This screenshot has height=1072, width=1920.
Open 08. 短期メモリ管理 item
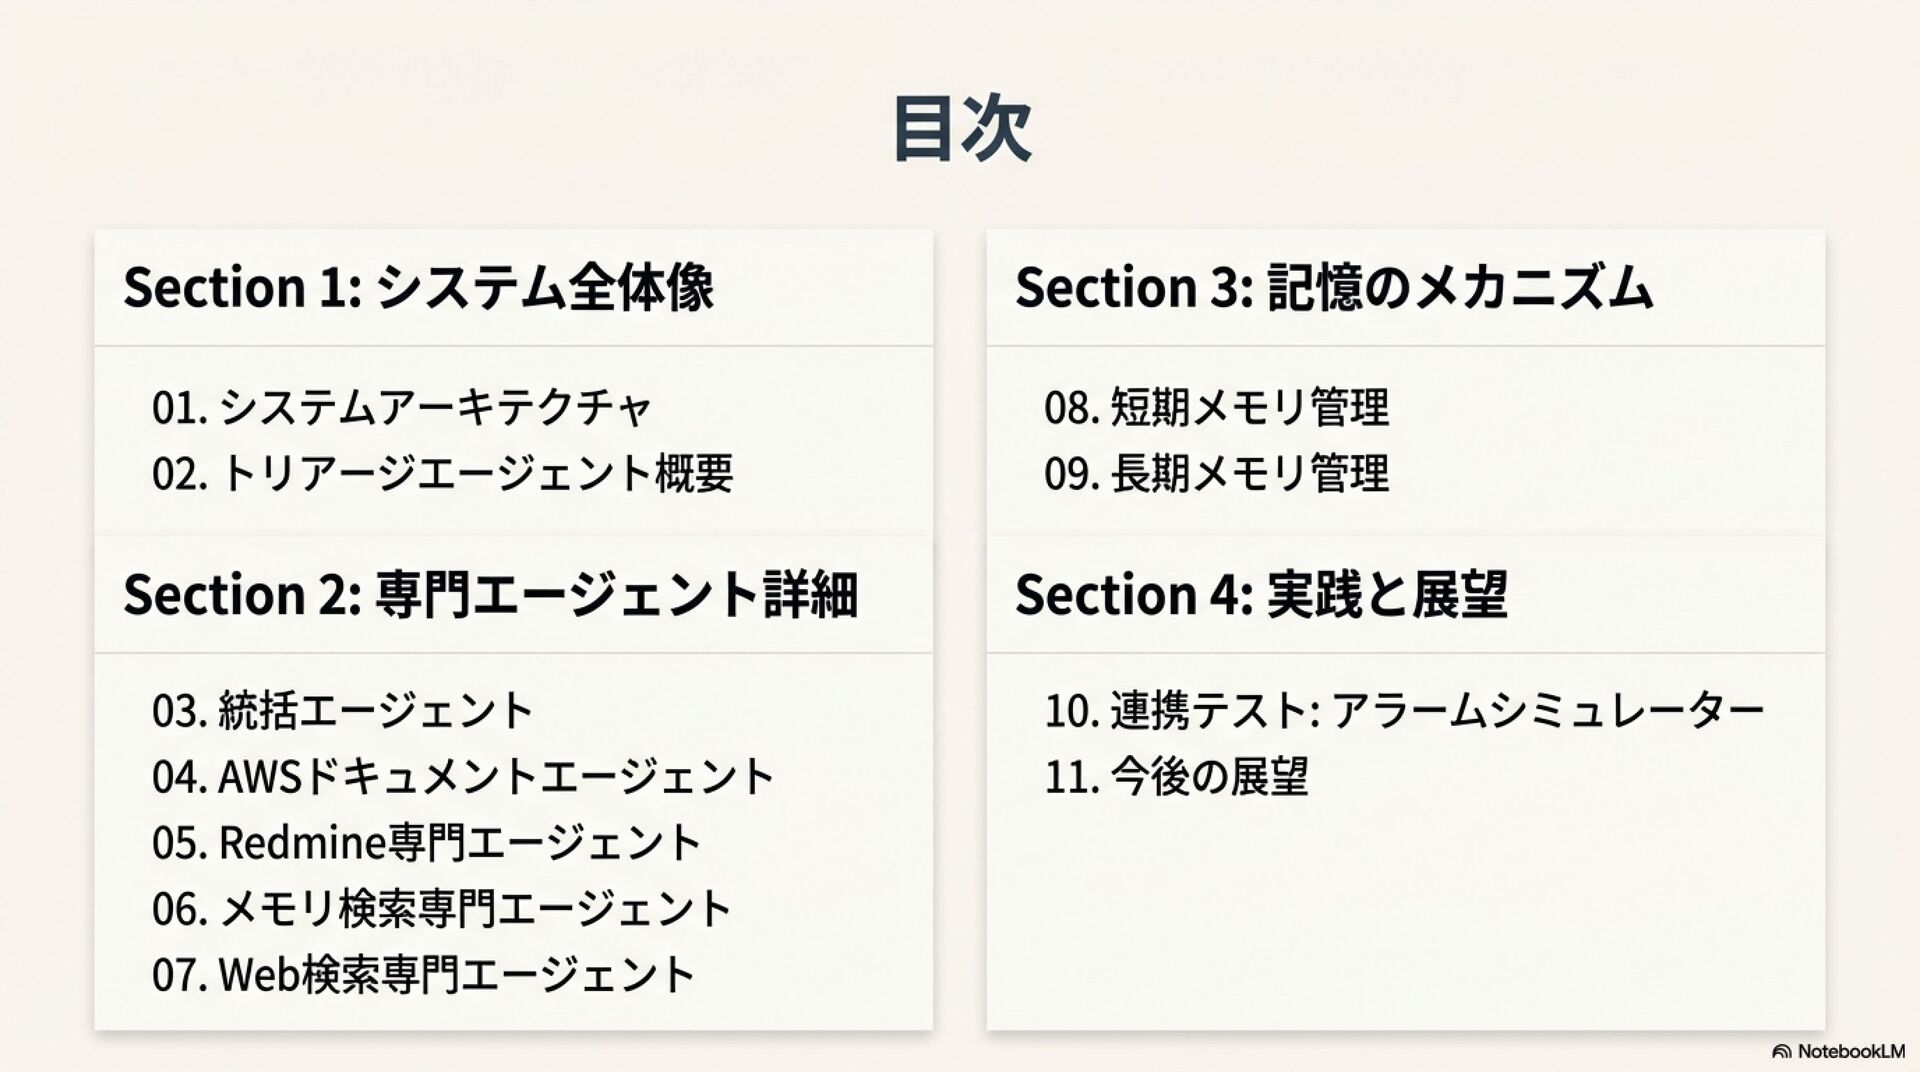tap(1216, 407)
